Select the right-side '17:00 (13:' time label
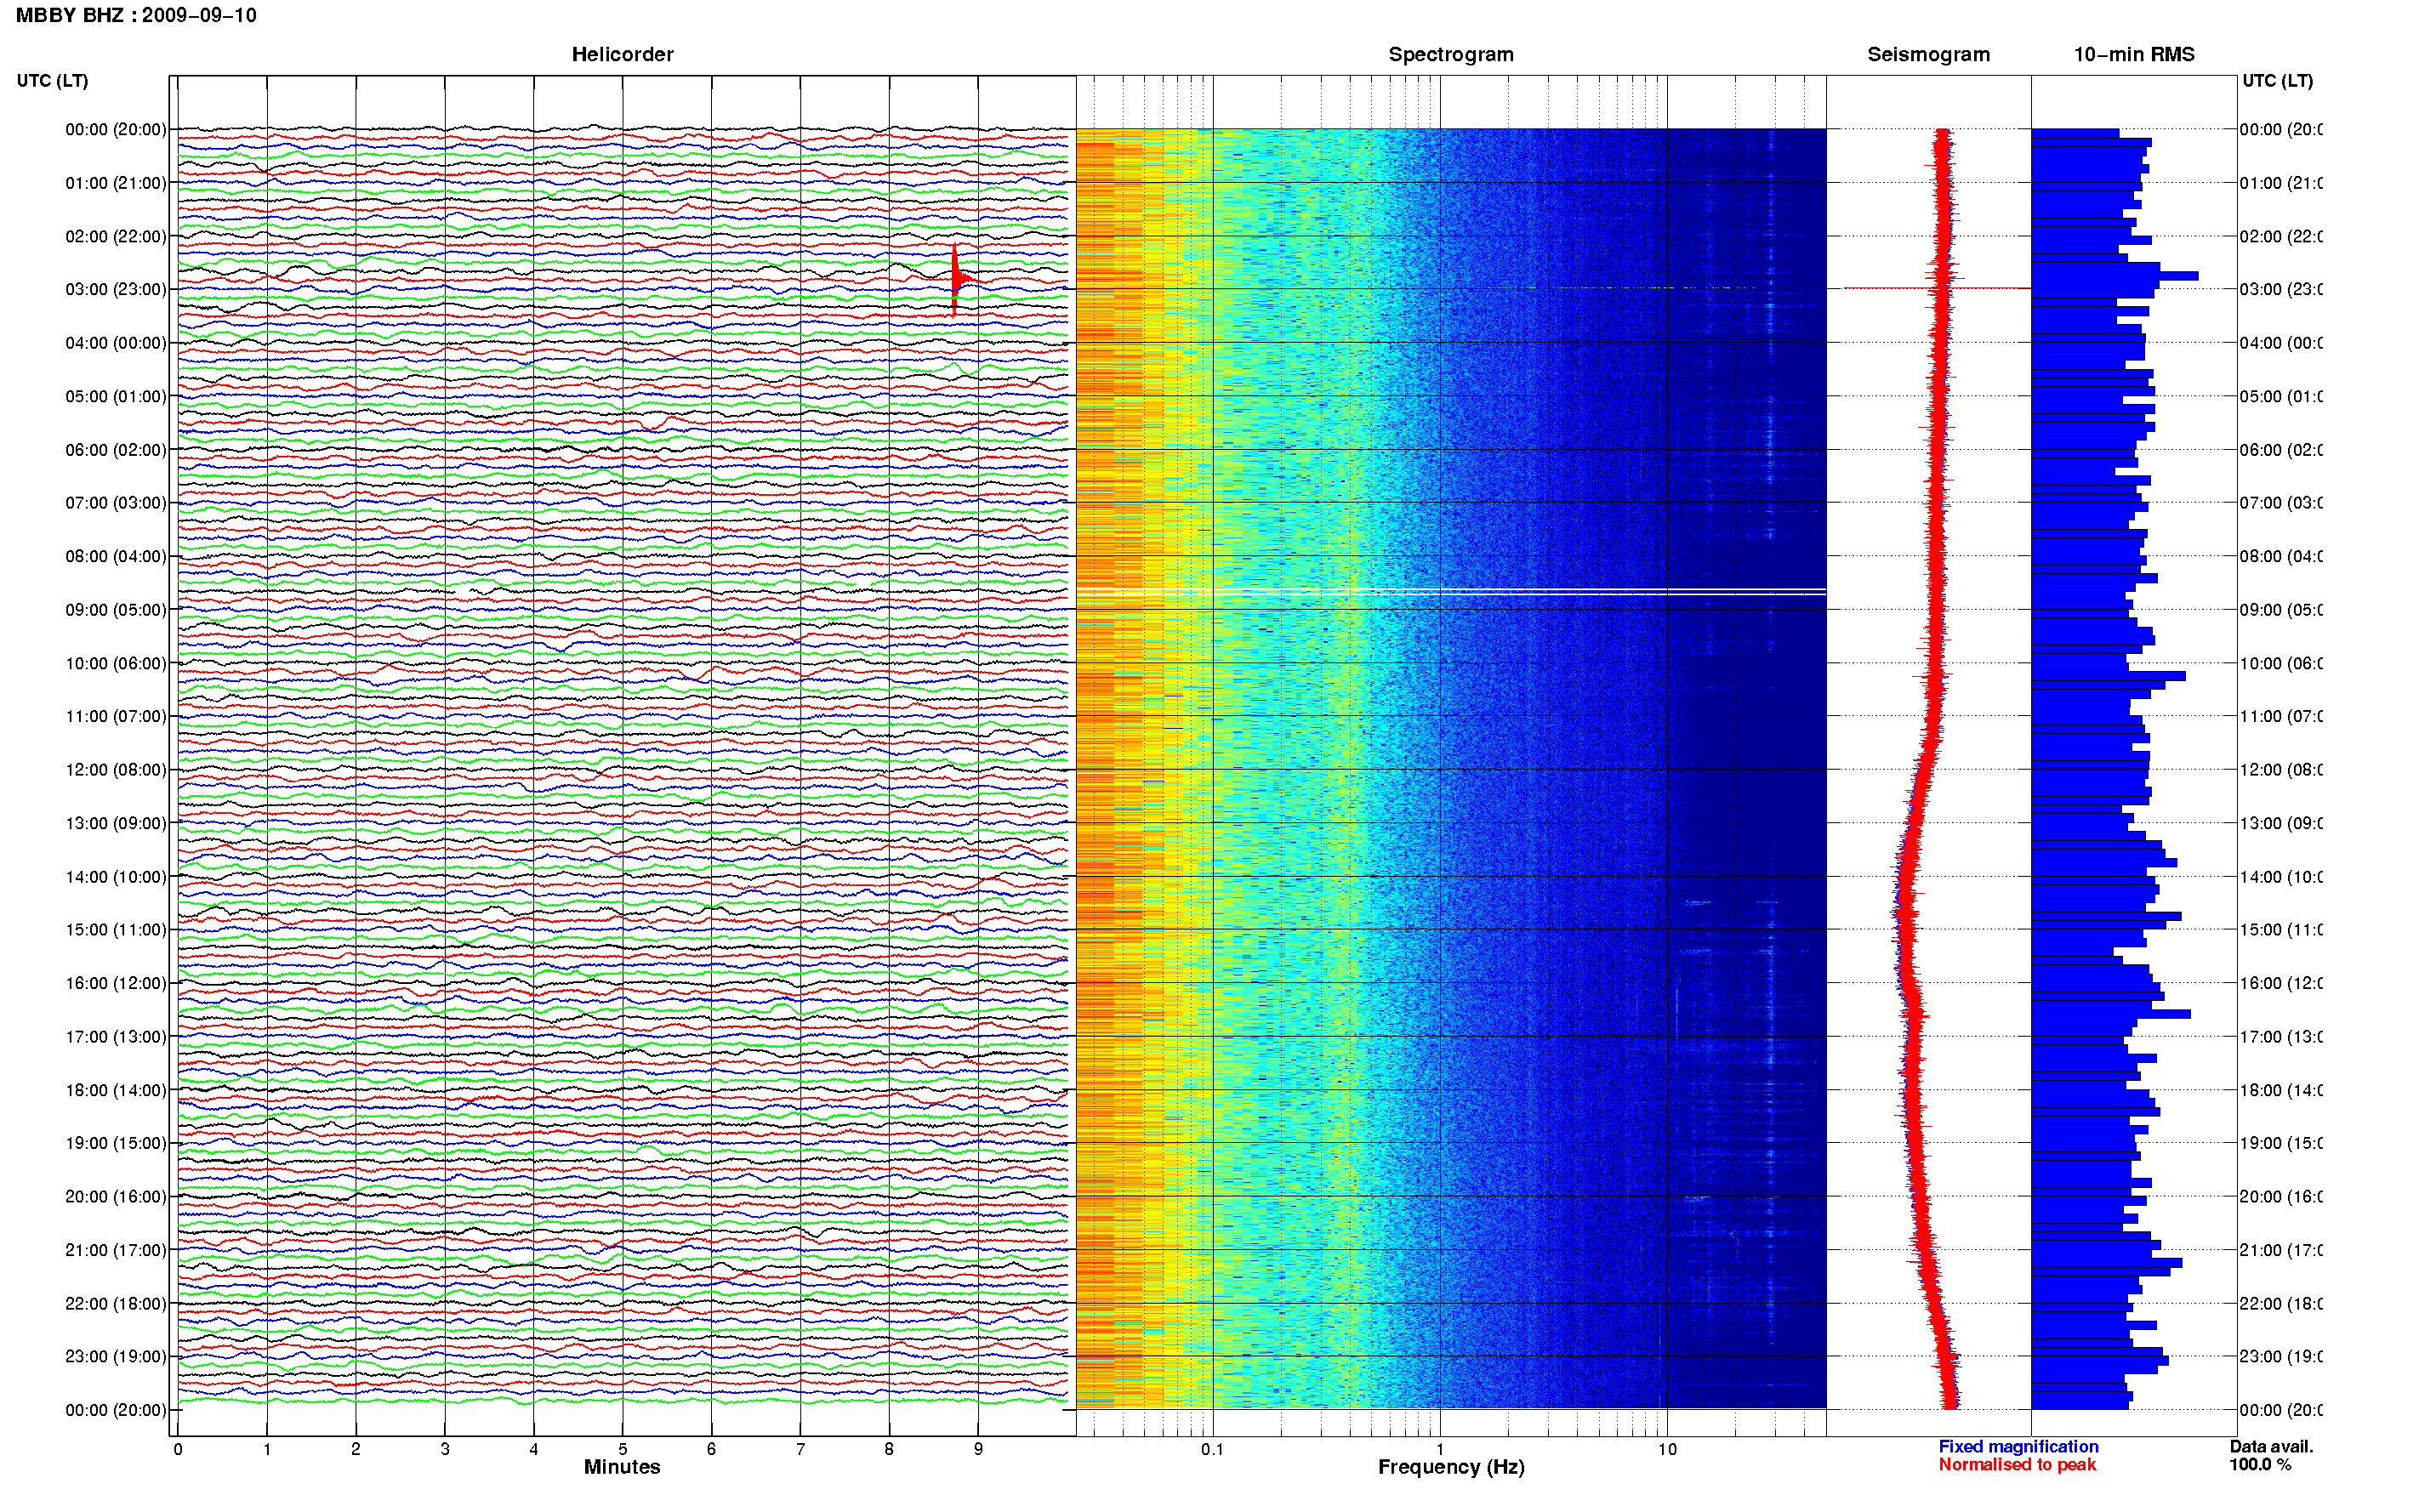 [2281, 1037]
